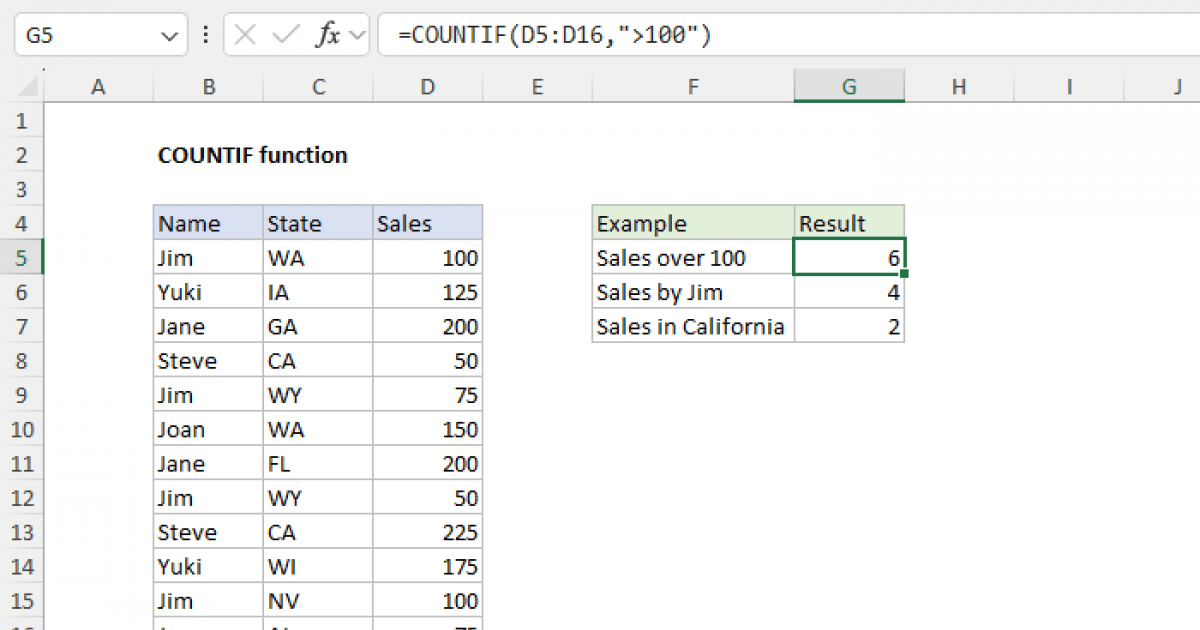
Task: Click the vertical three-dot menu beside Name Box
Action: 205,33
